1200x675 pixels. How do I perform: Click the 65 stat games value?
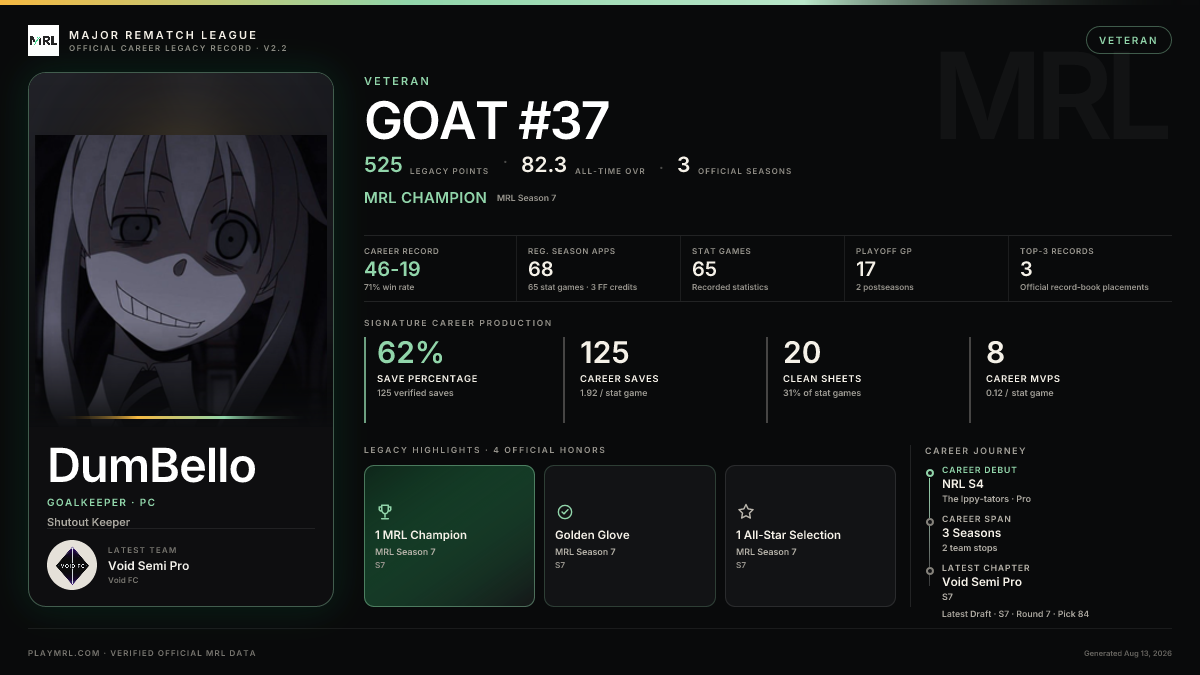click(x=704, y=268)
